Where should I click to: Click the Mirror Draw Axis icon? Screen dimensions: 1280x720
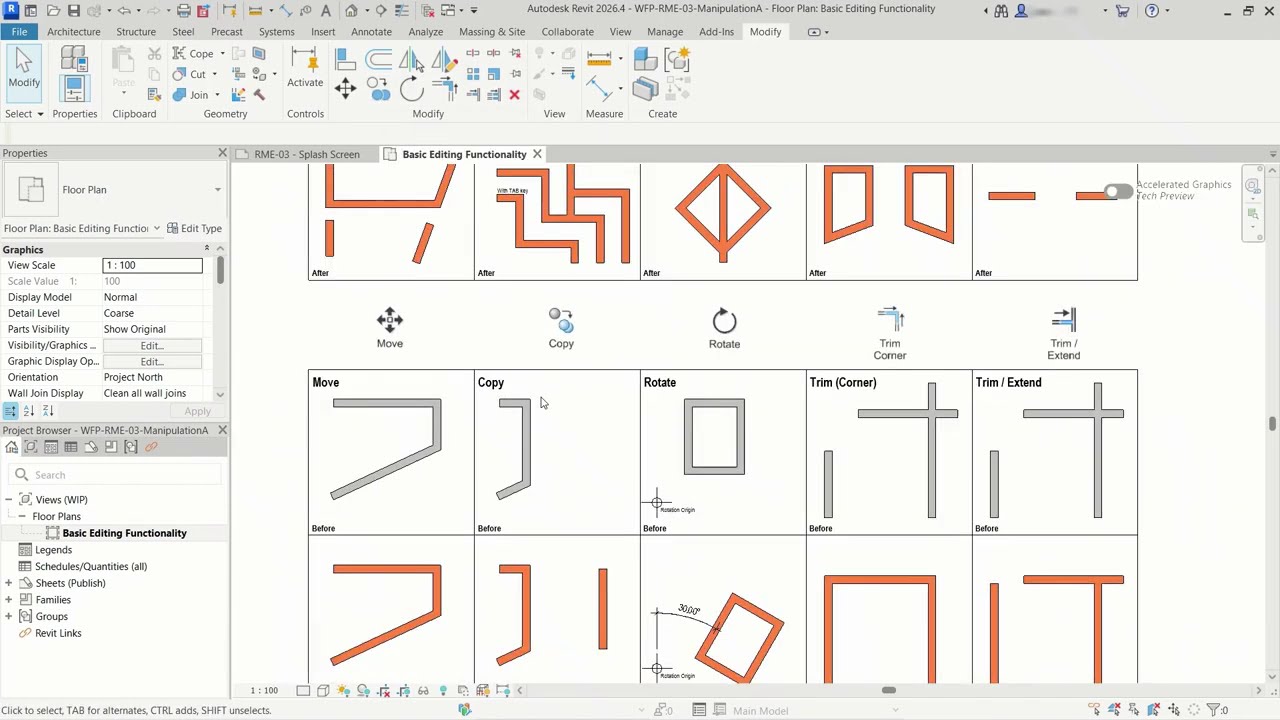(443, 59)
